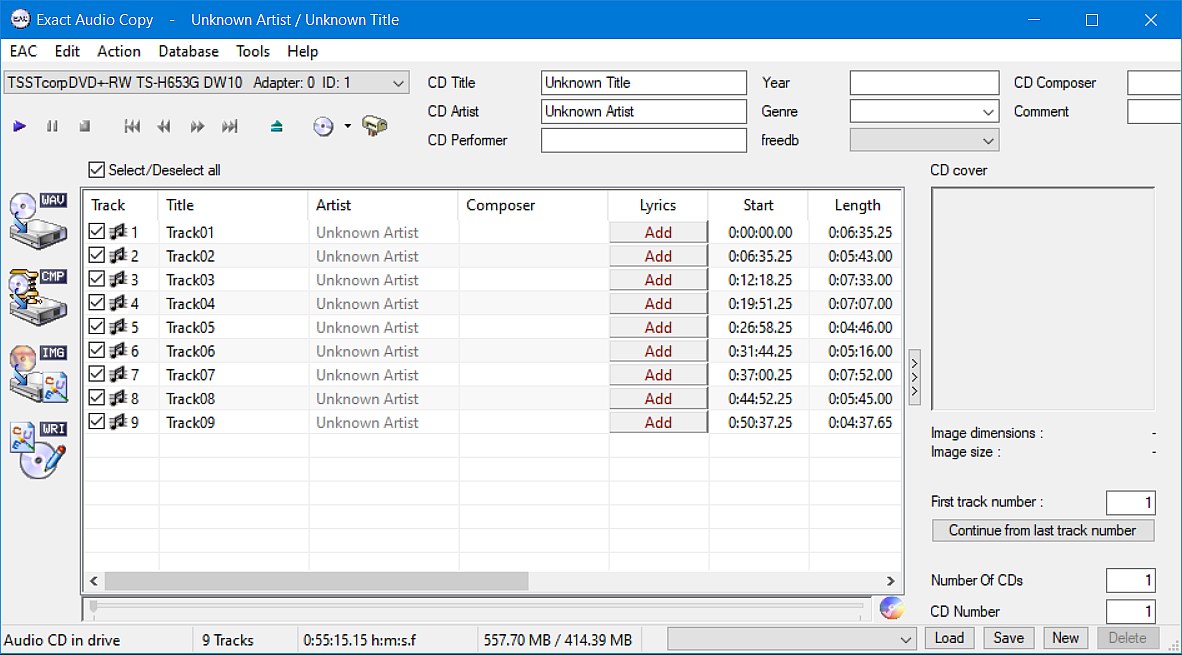The height and width of the screenshot is (655, 1182).
Task: Click the music note icon for track 7
Action: tap(118, 375)
